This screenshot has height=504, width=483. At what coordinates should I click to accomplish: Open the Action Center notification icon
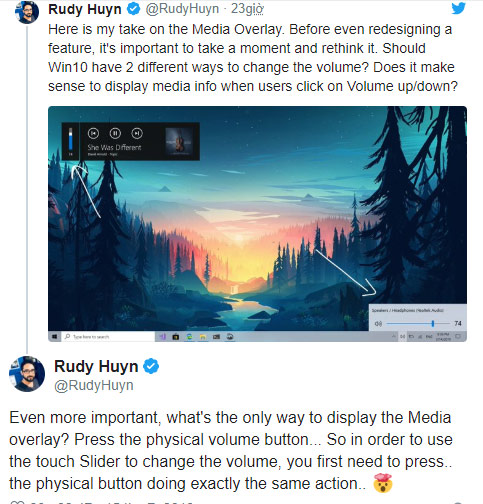tap(458, 336)
